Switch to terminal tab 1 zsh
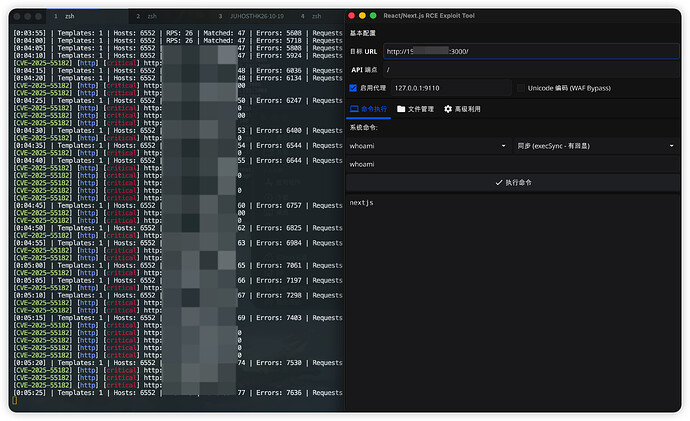 click(x=69, y=16)
